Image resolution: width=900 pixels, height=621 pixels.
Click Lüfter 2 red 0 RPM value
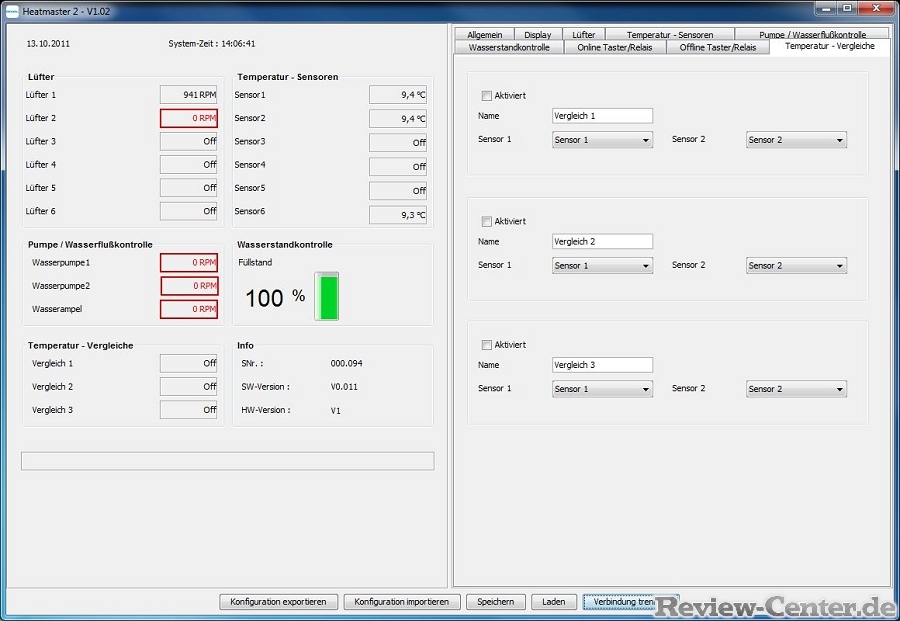189,118
